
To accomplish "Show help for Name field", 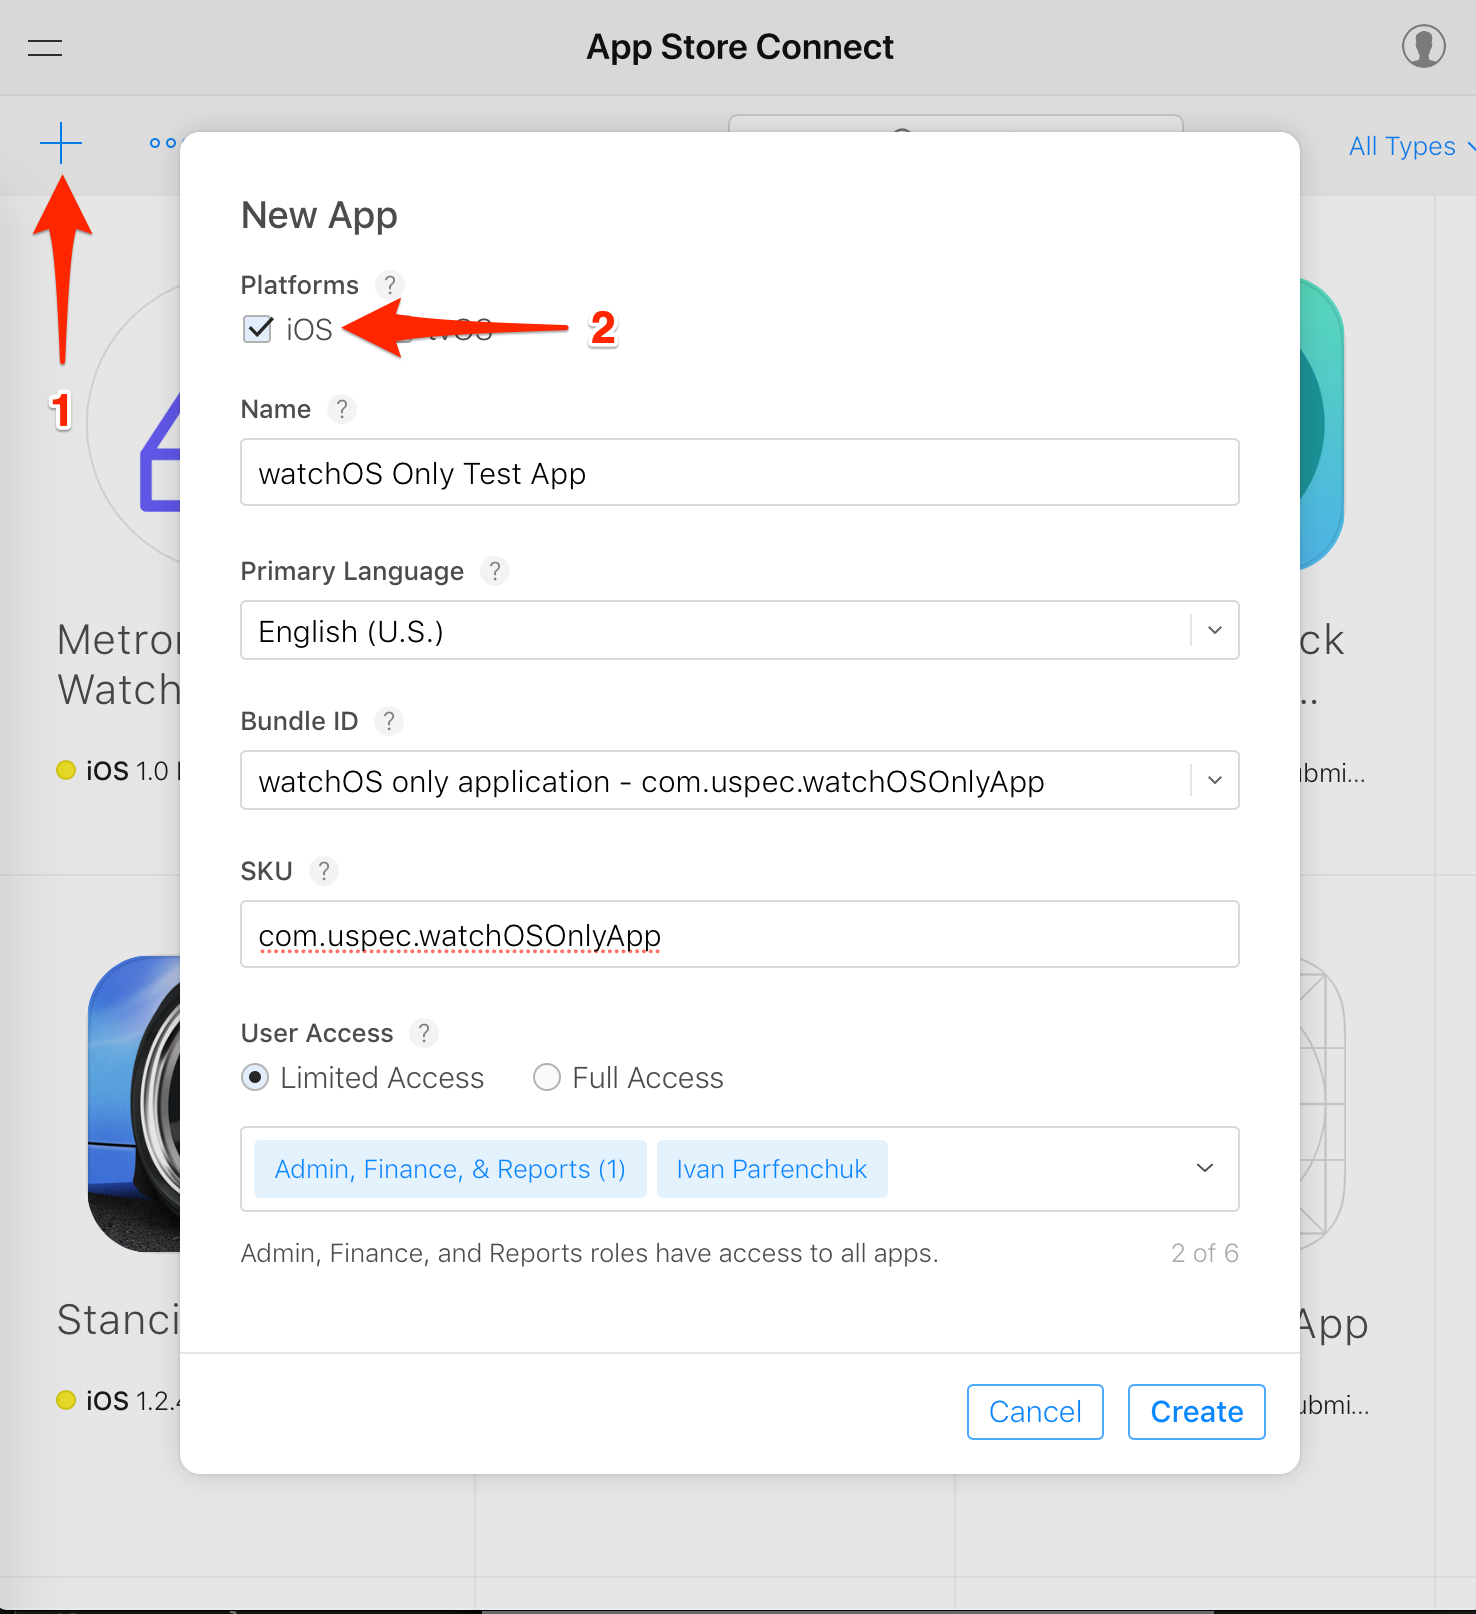I will coord(342,409).
